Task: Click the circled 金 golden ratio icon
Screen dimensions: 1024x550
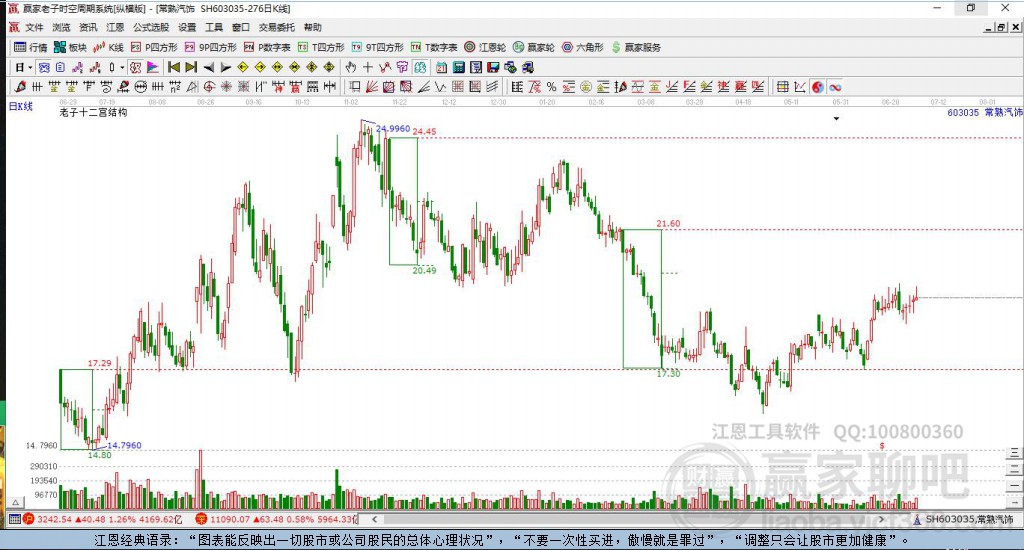Action: tap(586, 86)
